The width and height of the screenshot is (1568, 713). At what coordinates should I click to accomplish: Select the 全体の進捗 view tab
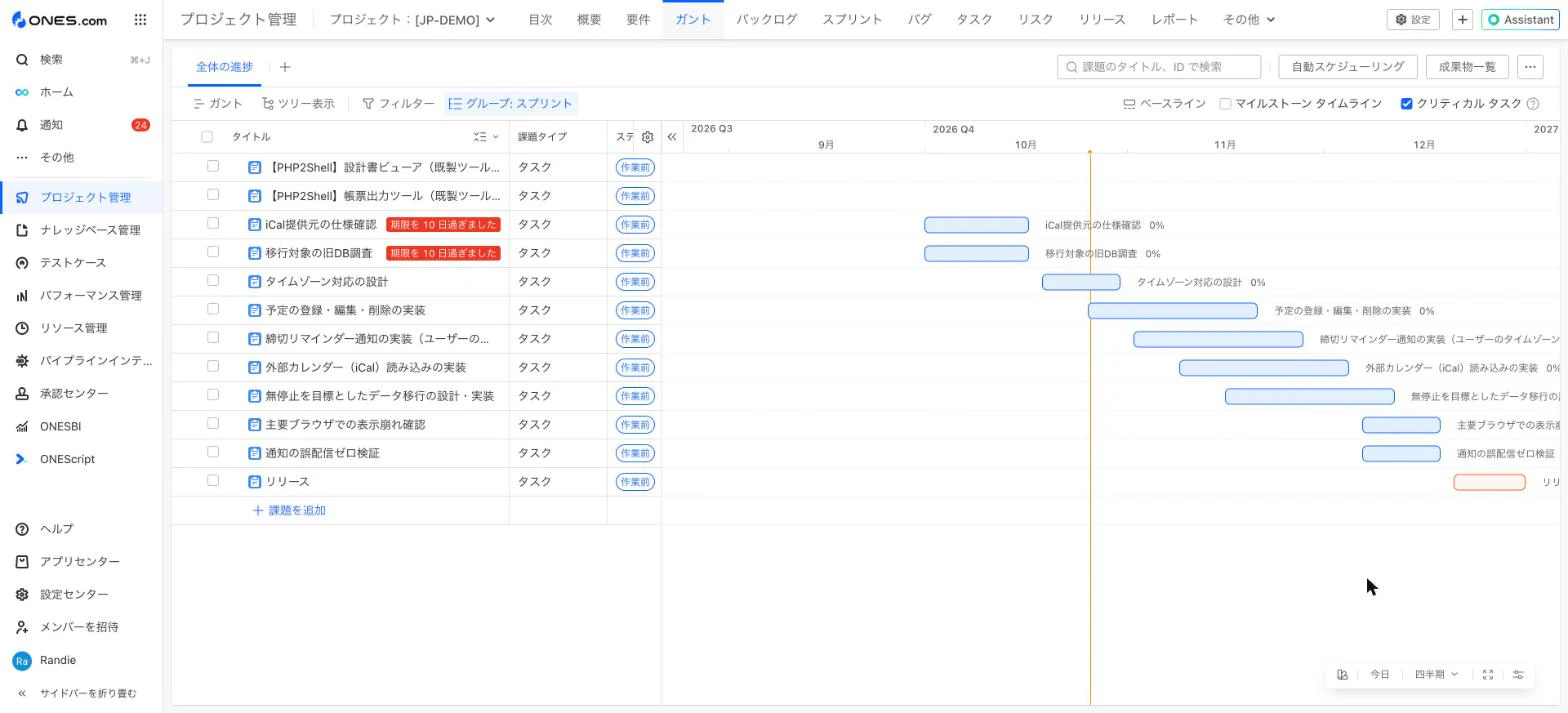[224, 67]
